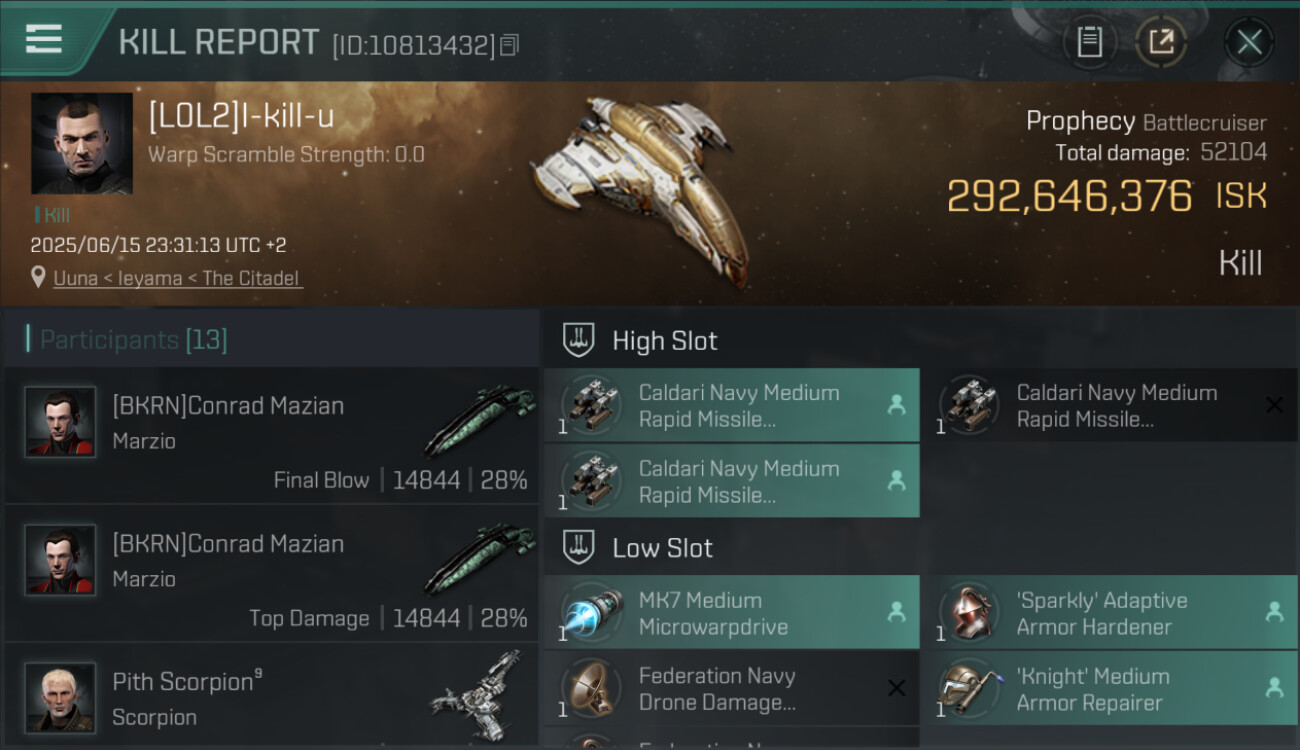Tap the Scorpion ship icon
This screenshot has width=1300, height=750.
point(477,696)
